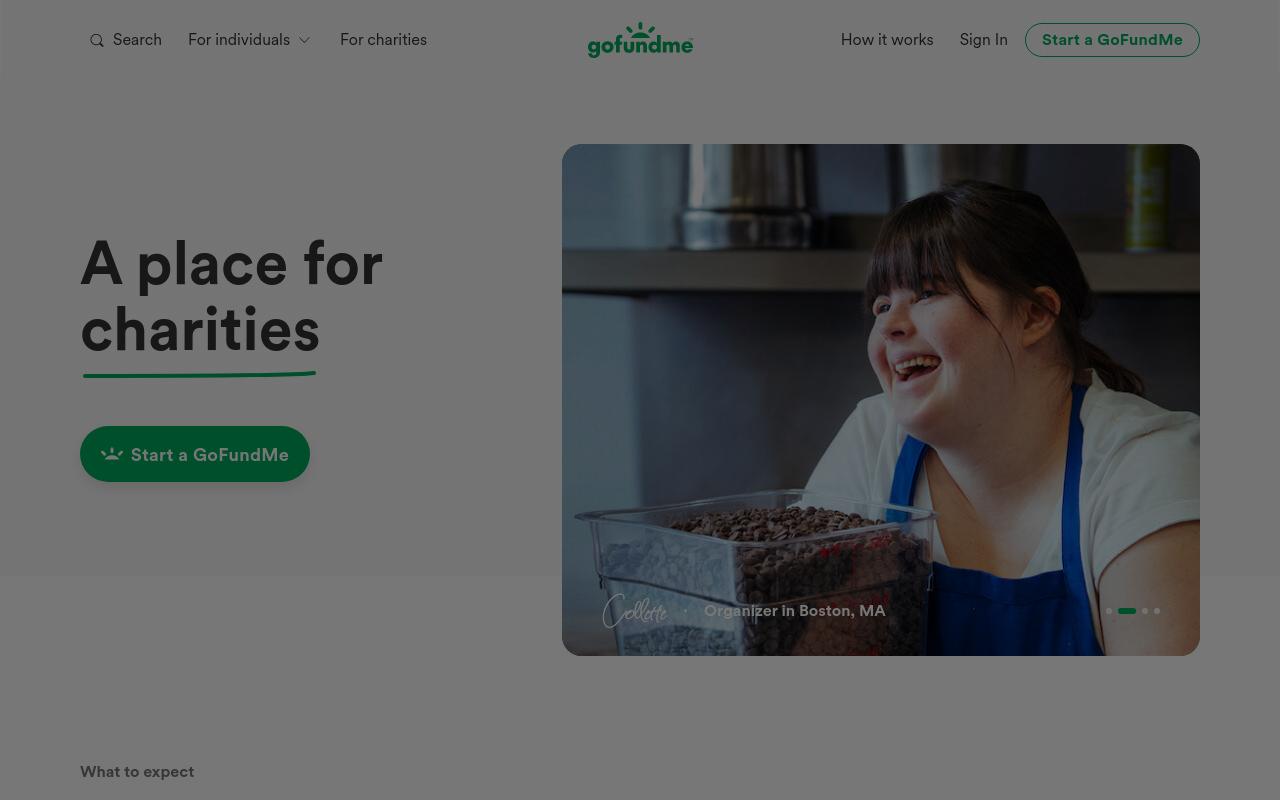Click the Sign In link
Image resolution: width=1280 pixels, height=800 pixels.
983,40
